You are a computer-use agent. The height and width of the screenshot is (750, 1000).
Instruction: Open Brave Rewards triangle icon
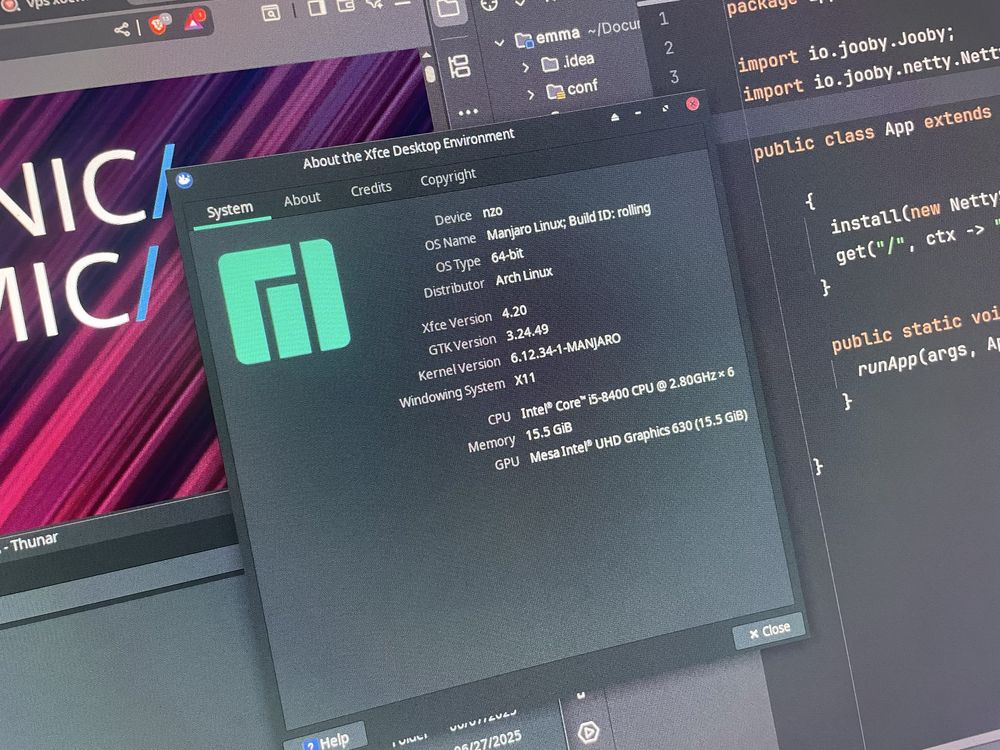pos(195,20)
